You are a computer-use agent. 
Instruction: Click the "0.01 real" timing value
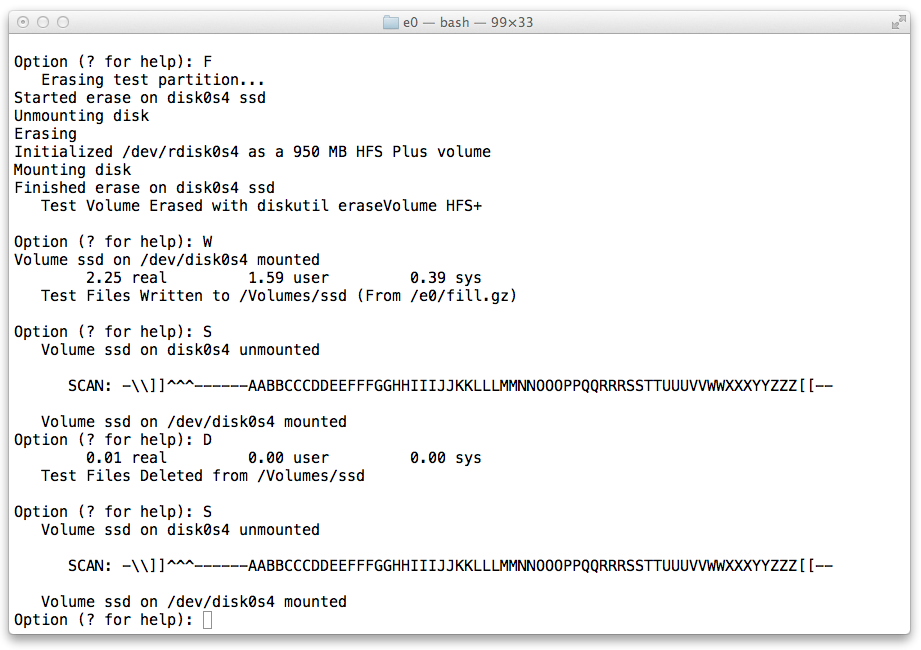[x=126, y=458]
